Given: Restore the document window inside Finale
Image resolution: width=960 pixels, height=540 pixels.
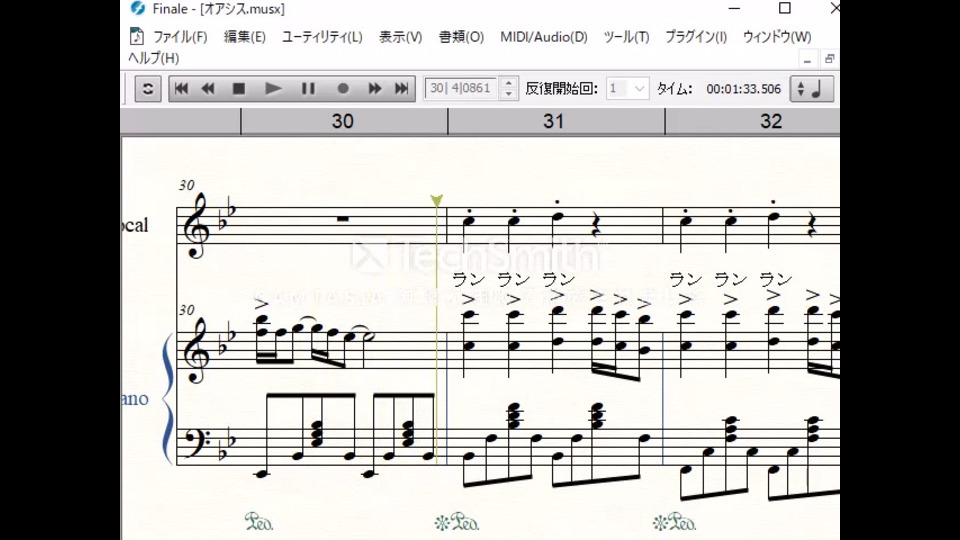Looking at the screenshot, I should coord(829,59).
